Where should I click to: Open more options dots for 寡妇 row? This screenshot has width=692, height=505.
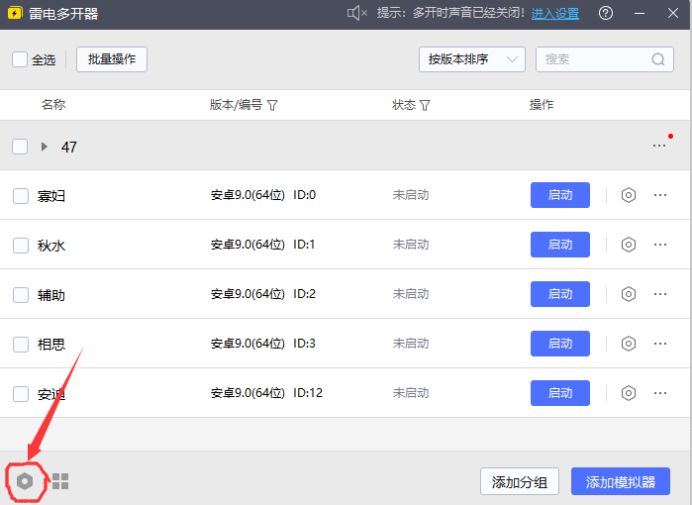tap(660, 195)
